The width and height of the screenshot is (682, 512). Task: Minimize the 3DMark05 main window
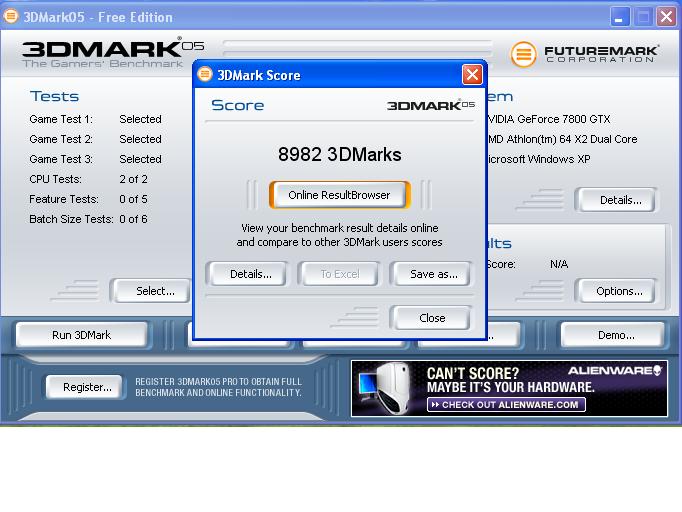[620, 17]
